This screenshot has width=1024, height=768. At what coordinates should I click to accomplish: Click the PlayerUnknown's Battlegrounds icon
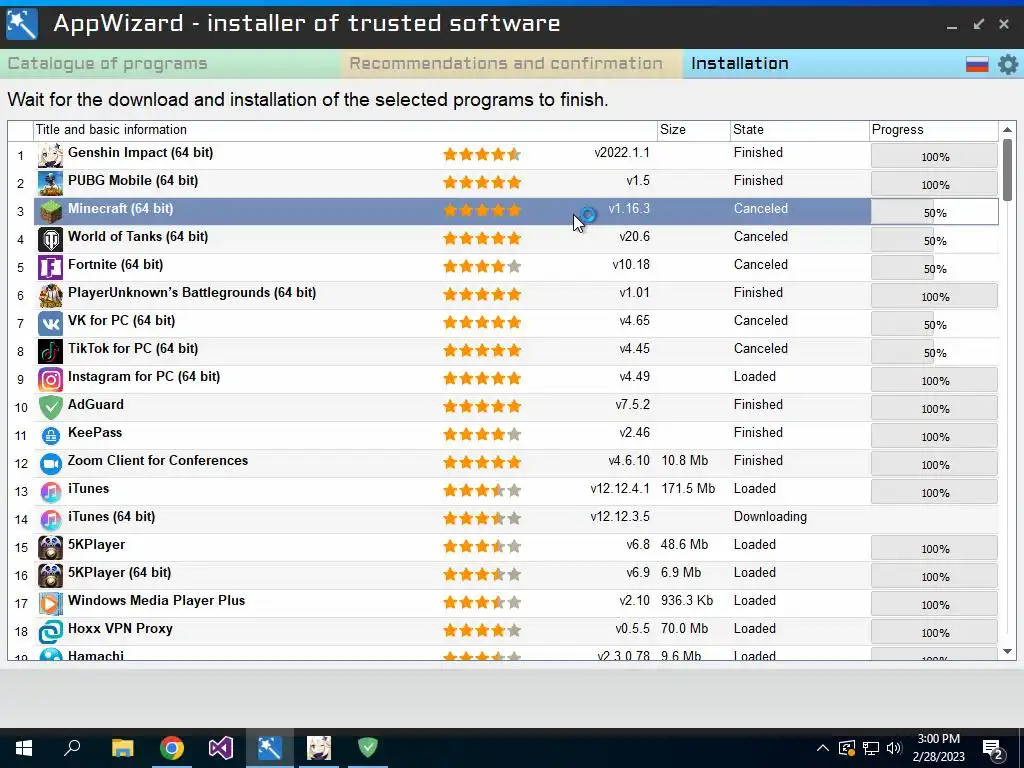[50, 296]
